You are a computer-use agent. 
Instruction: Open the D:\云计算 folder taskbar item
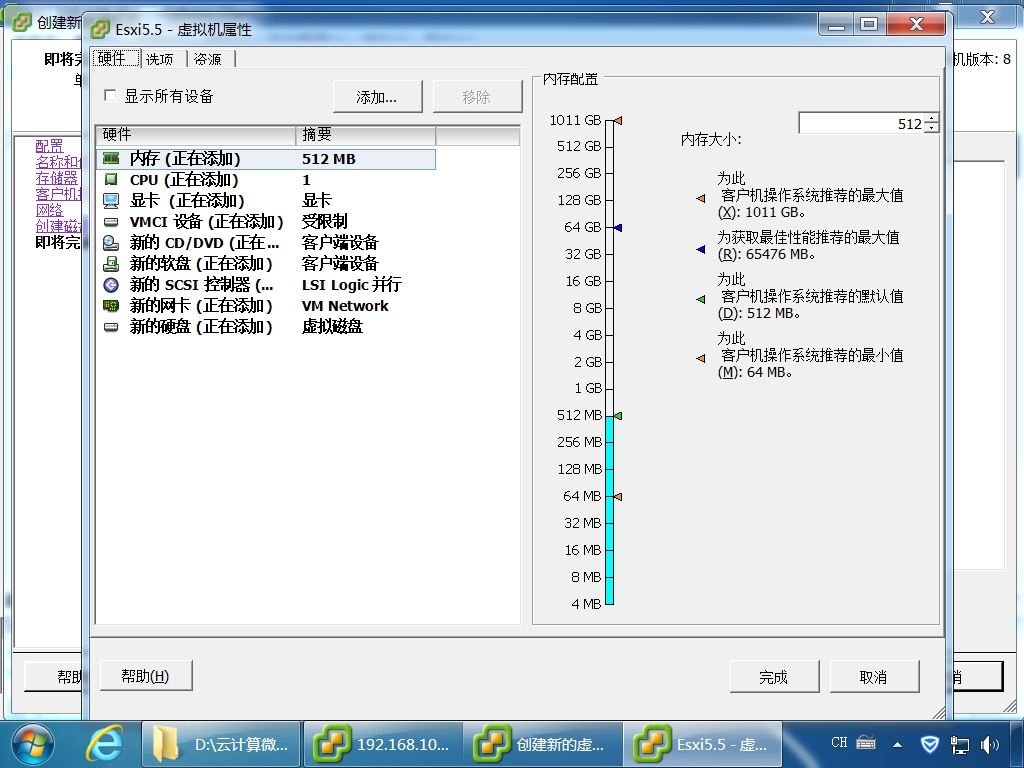(221, 744)
